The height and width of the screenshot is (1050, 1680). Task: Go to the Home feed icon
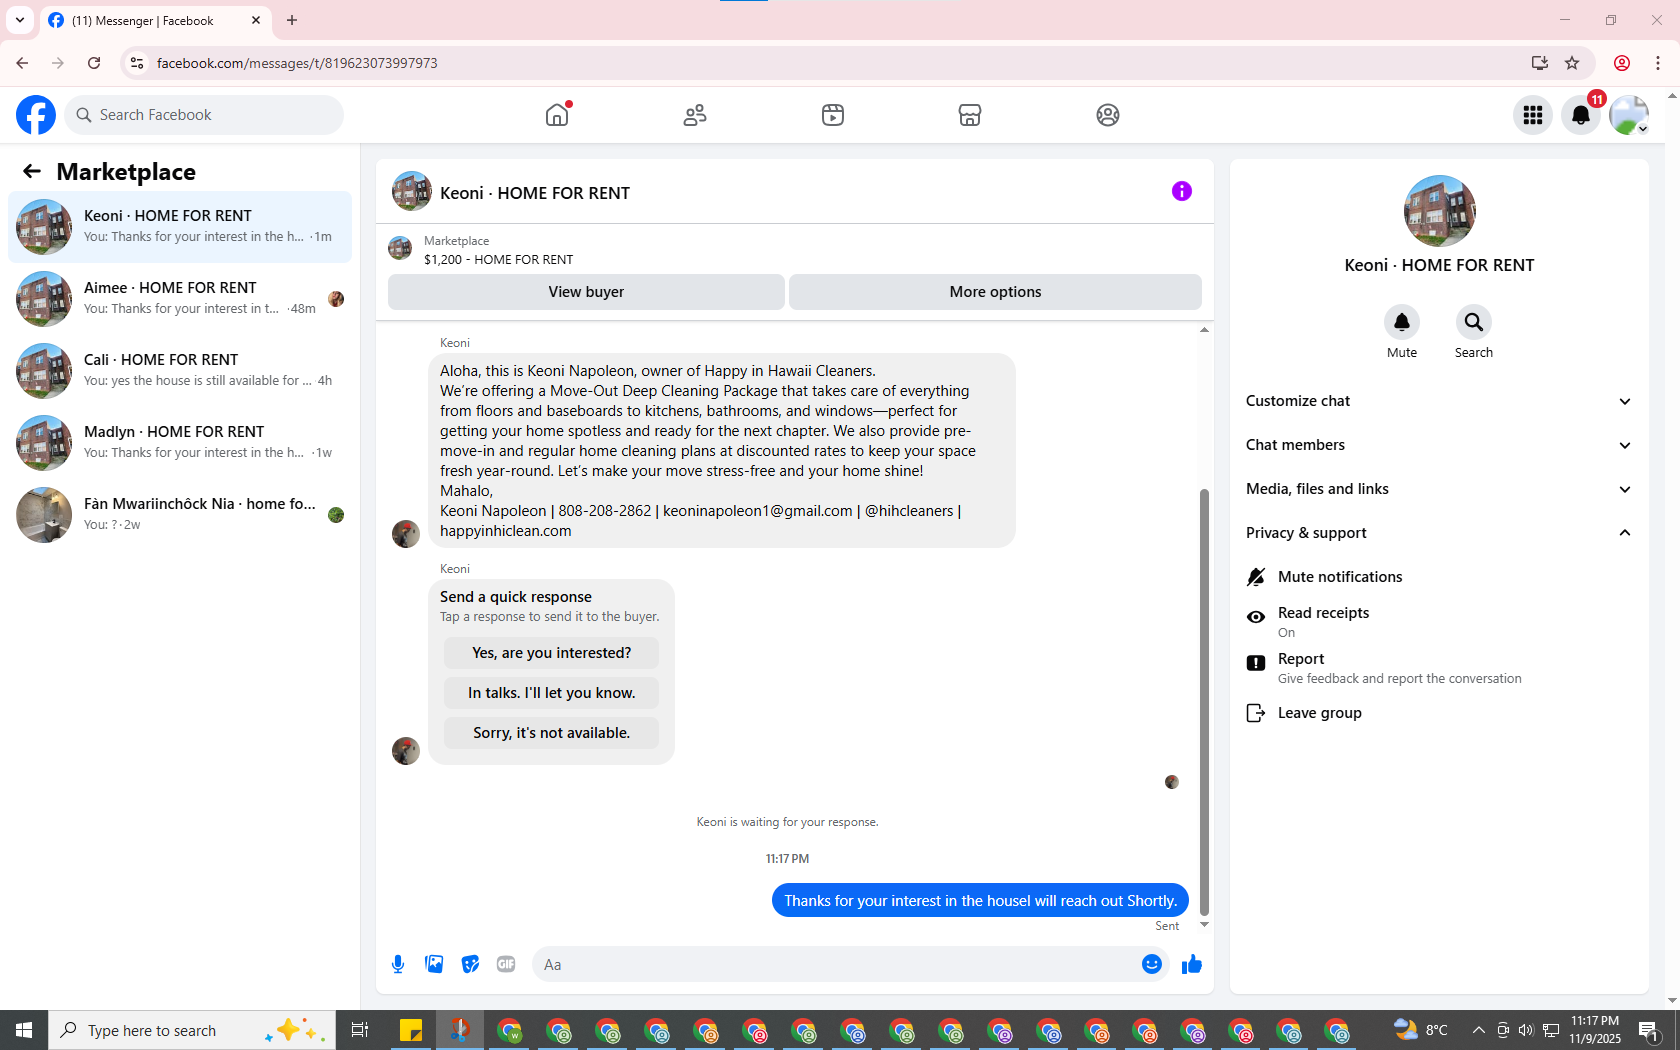pos(557,115)
